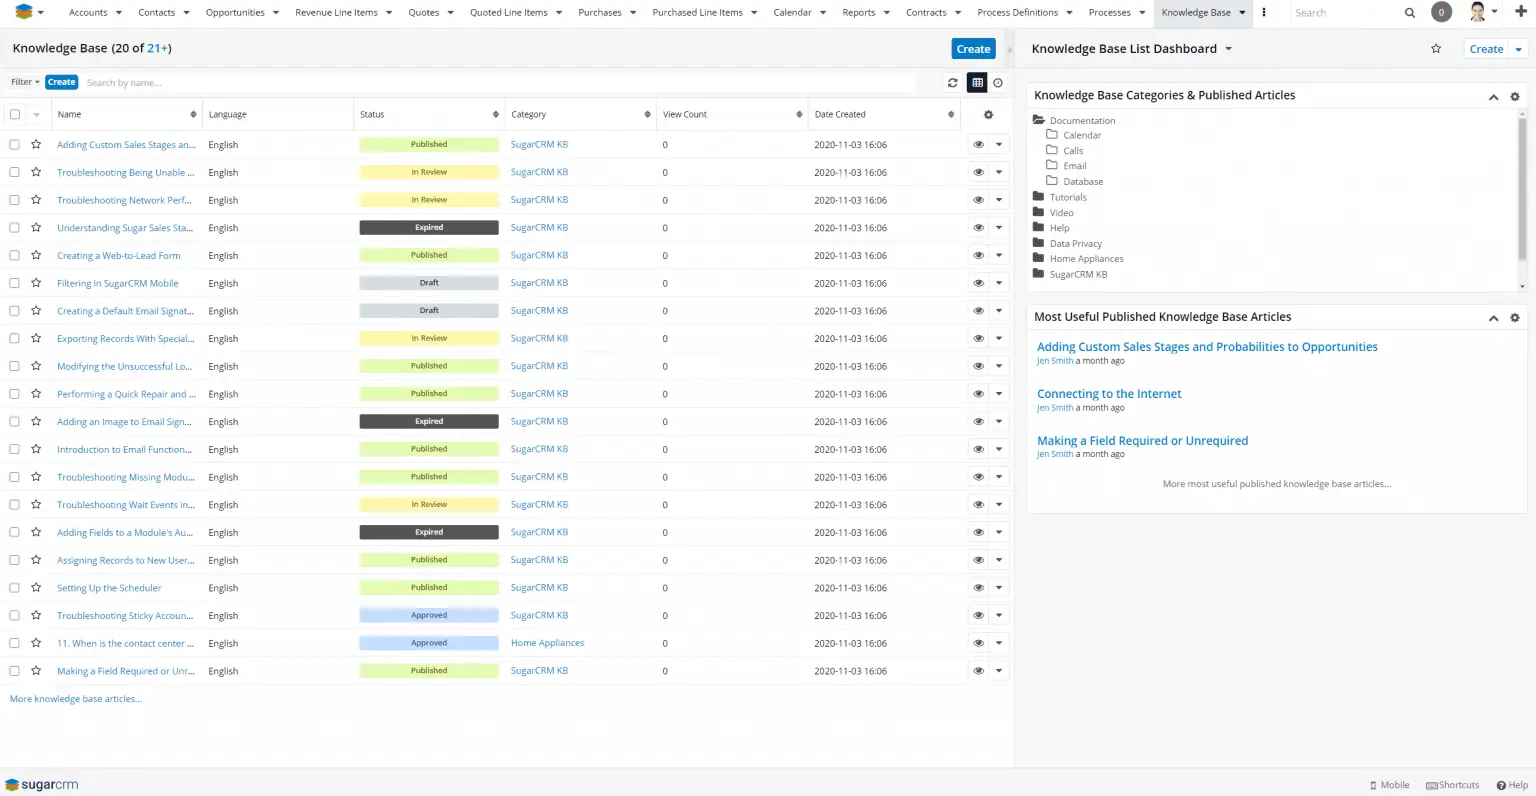Open list column settings gear
The width and height of the screenshot is (1536, 796).
coord(988,114)
